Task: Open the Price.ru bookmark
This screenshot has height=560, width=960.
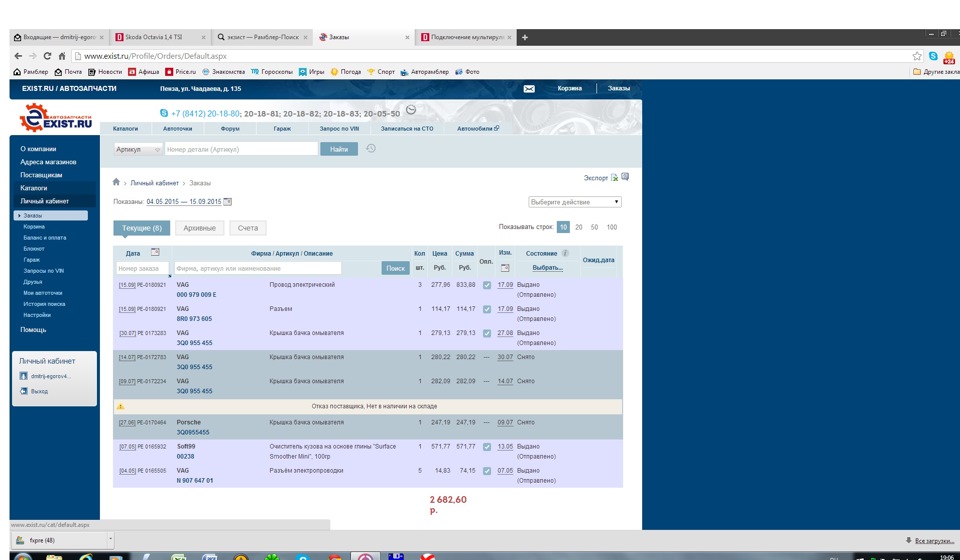Action: coord(181,72)
